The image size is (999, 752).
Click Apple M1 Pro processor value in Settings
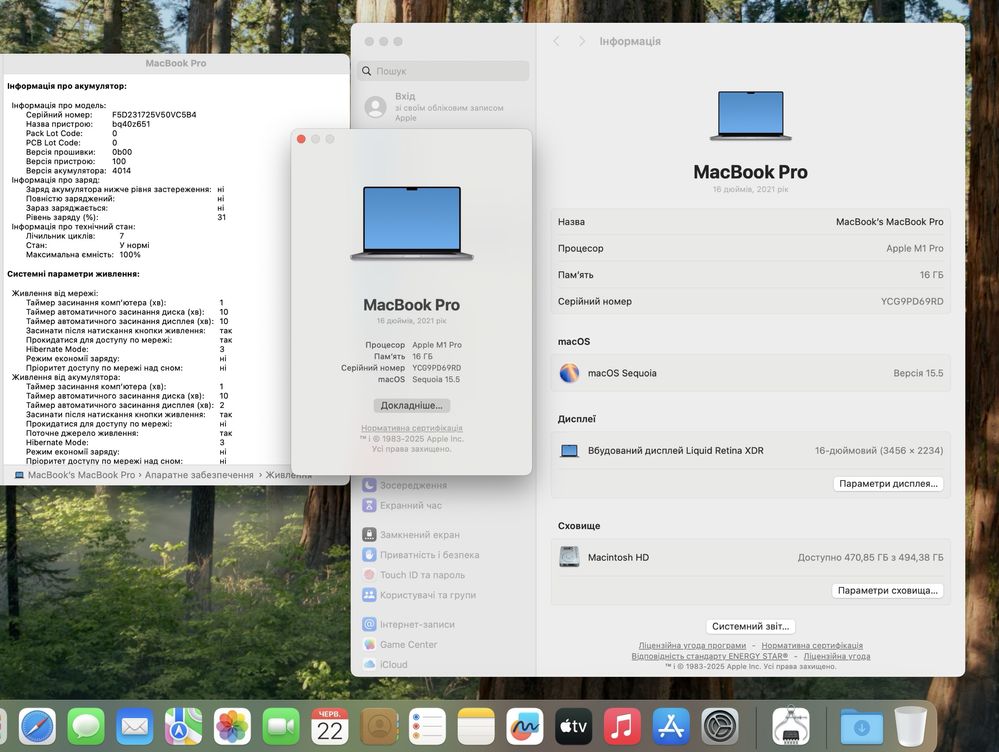click(914, 249)
